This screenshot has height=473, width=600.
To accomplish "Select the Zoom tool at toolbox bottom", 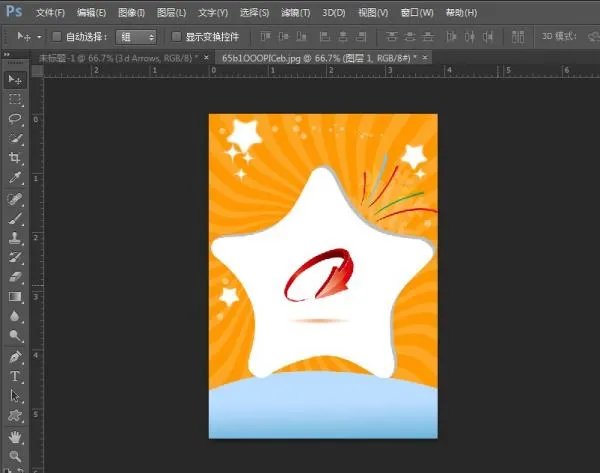I will coord(15,456).
